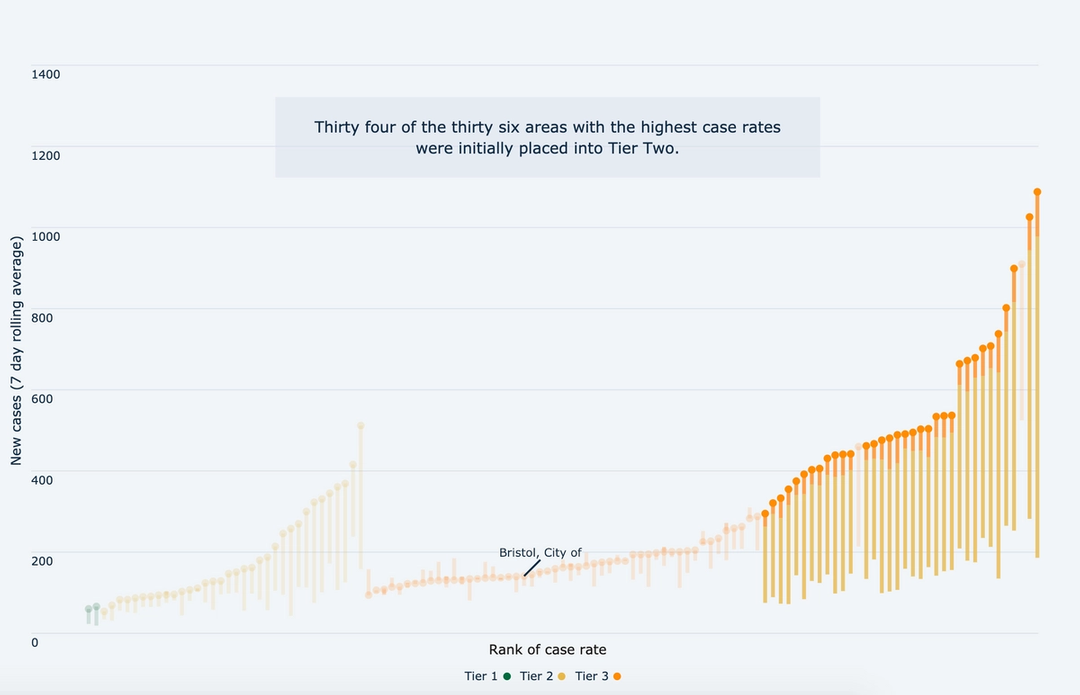
Task: Select the highest orange data point
Action: tap(1037, 192)
